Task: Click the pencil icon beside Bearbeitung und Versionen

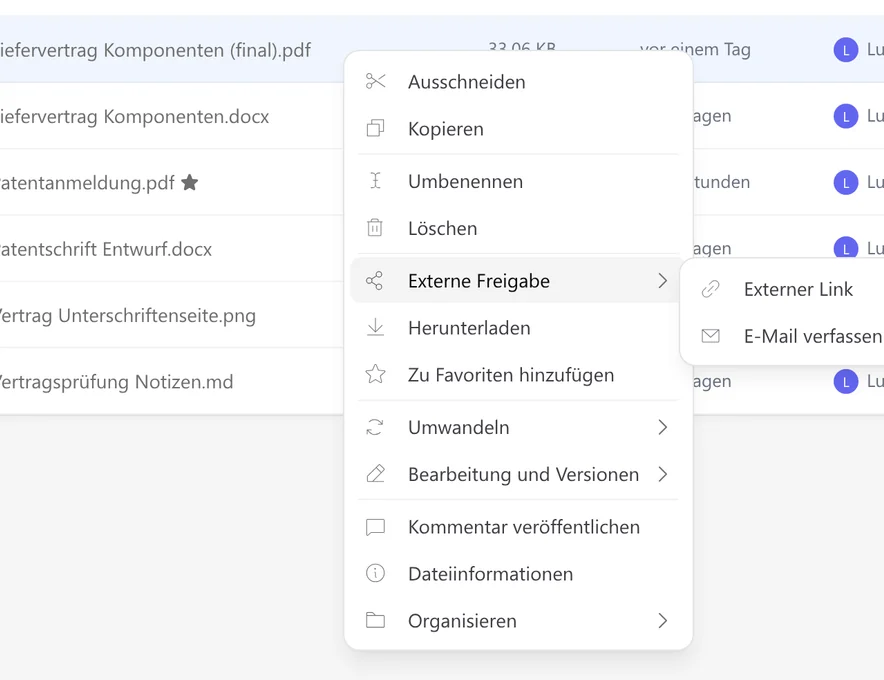Action: click(375, 474)
